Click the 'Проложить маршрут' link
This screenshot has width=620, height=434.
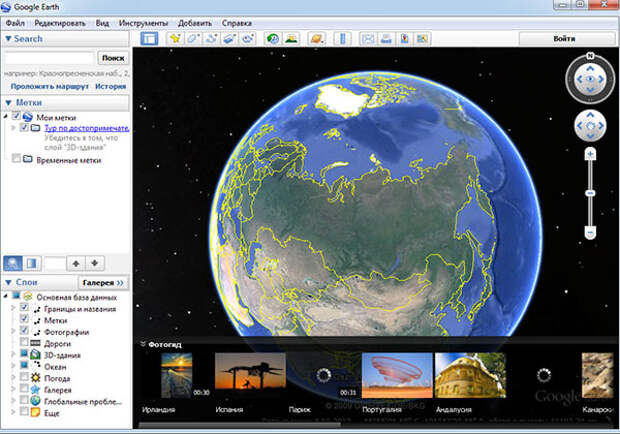(x=49, y=86)
